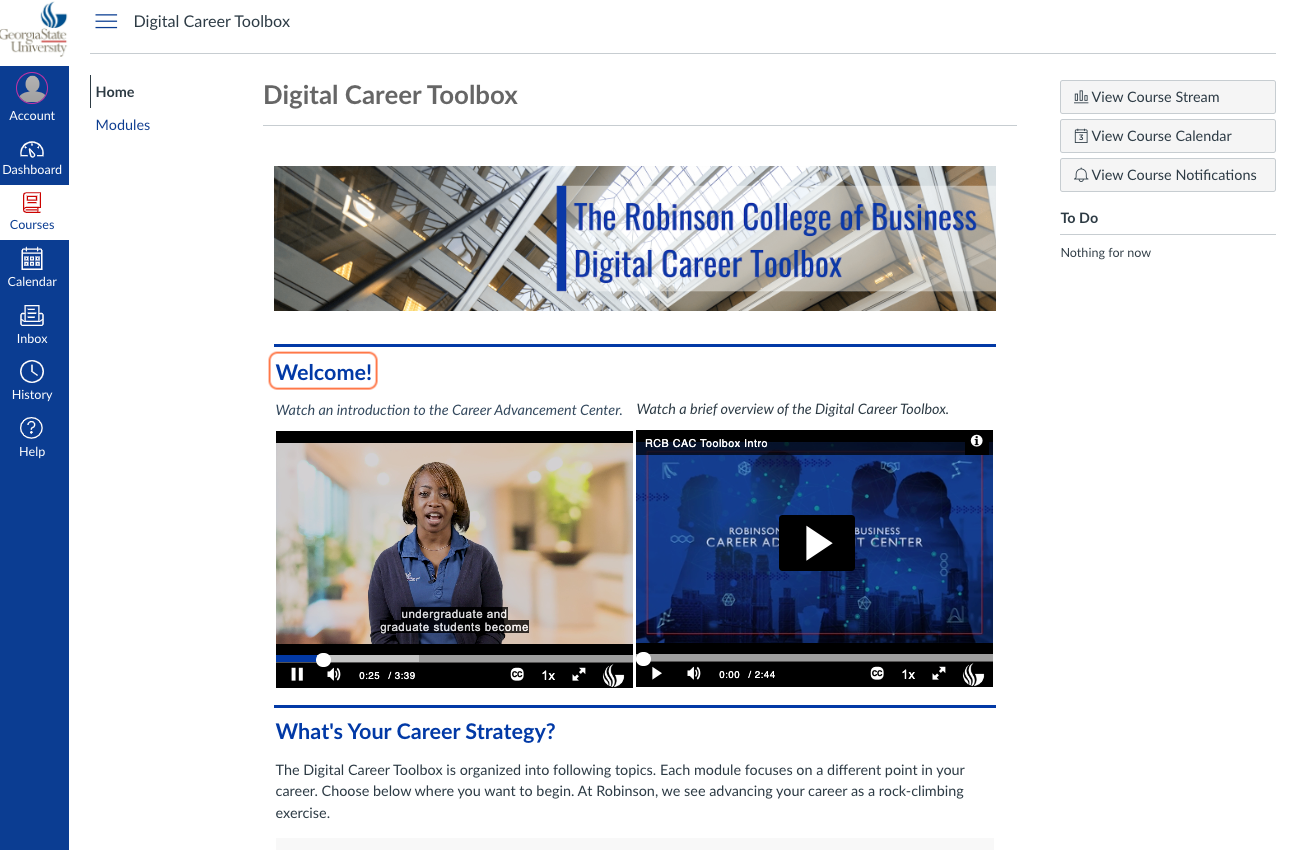This screenshot has height=850, width=1311.
Task: Show info for the RCB CAC Toolbox Intro video
Action: (x=977, y=441)
